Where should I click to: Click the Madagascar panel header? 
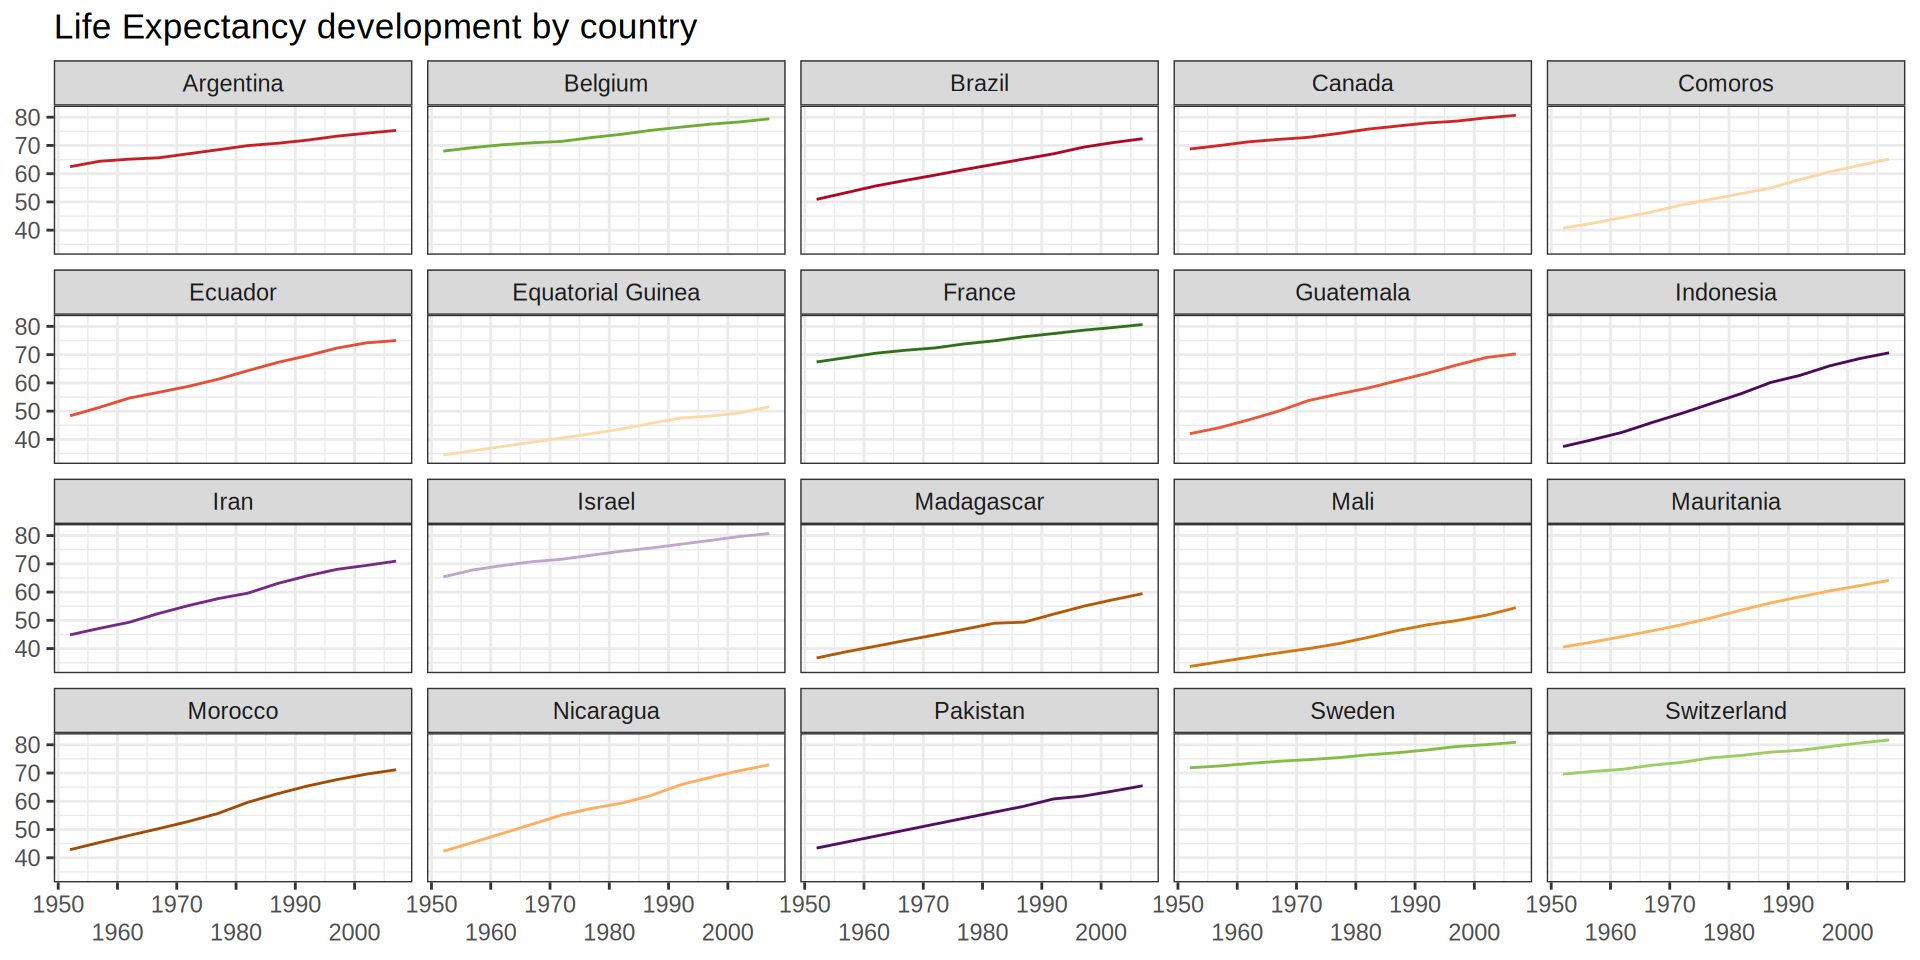pyautogui.click(x=979, y=502)
